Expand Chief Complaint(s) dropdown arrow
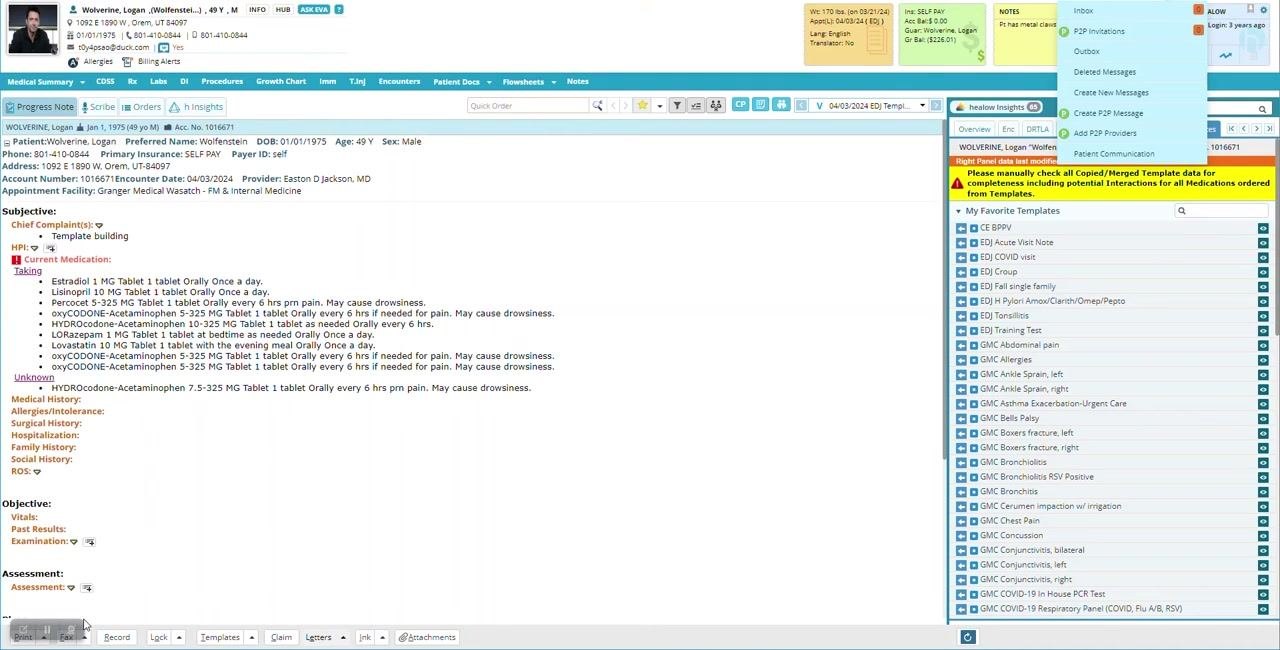The height and width of the screenshot is (650, 1280). coord(99,225)
